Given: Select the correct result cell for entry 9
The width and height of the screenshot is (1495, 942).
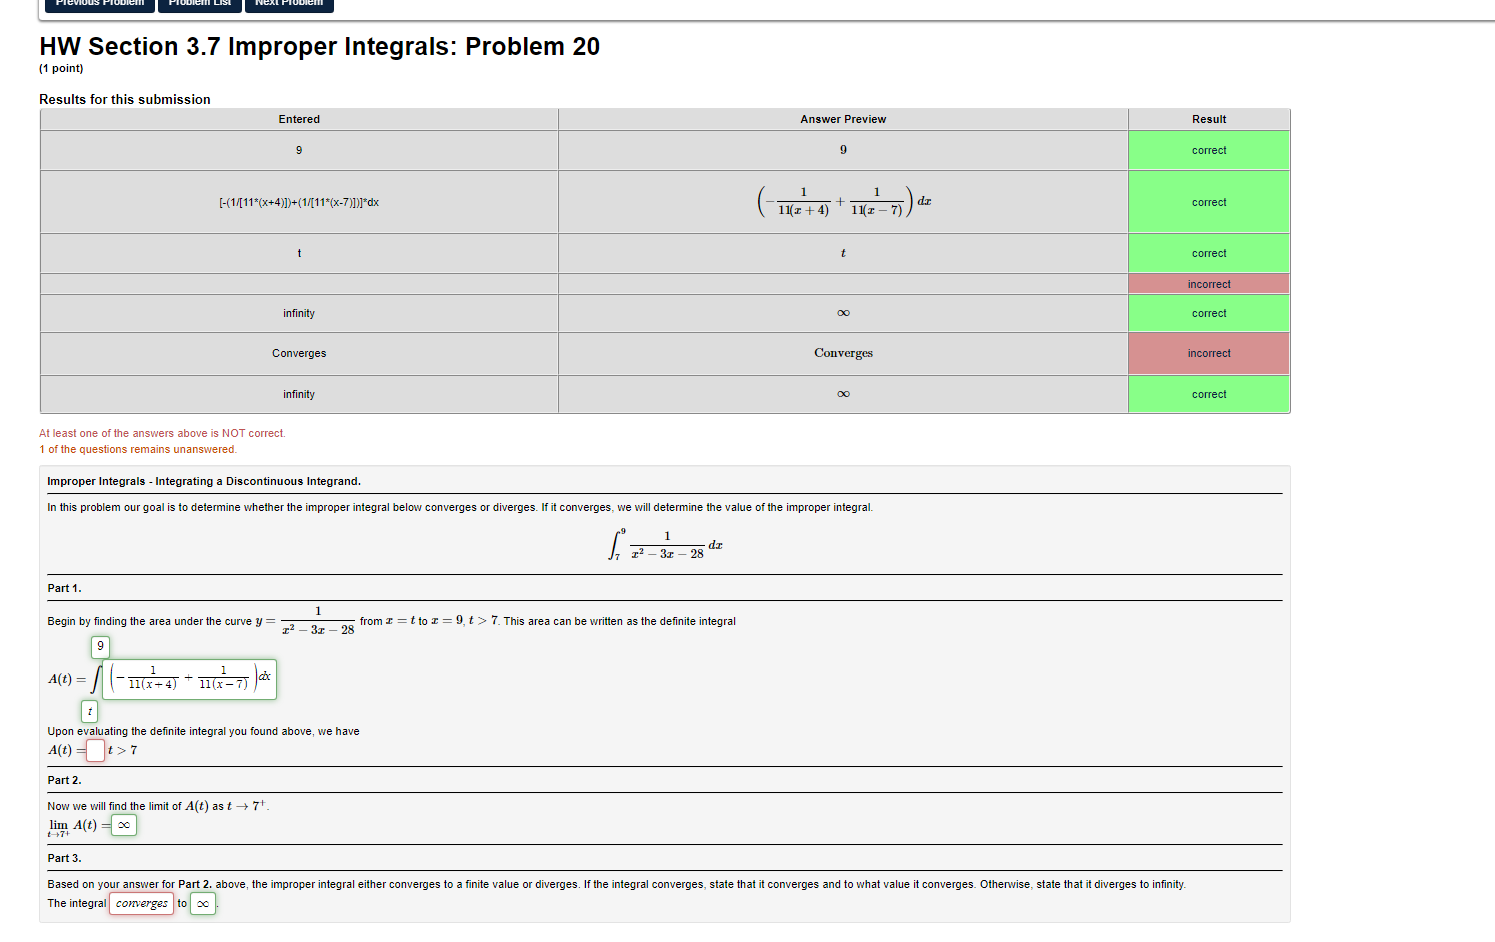Looking at the screenshot, I should (x=1208, y=150).
